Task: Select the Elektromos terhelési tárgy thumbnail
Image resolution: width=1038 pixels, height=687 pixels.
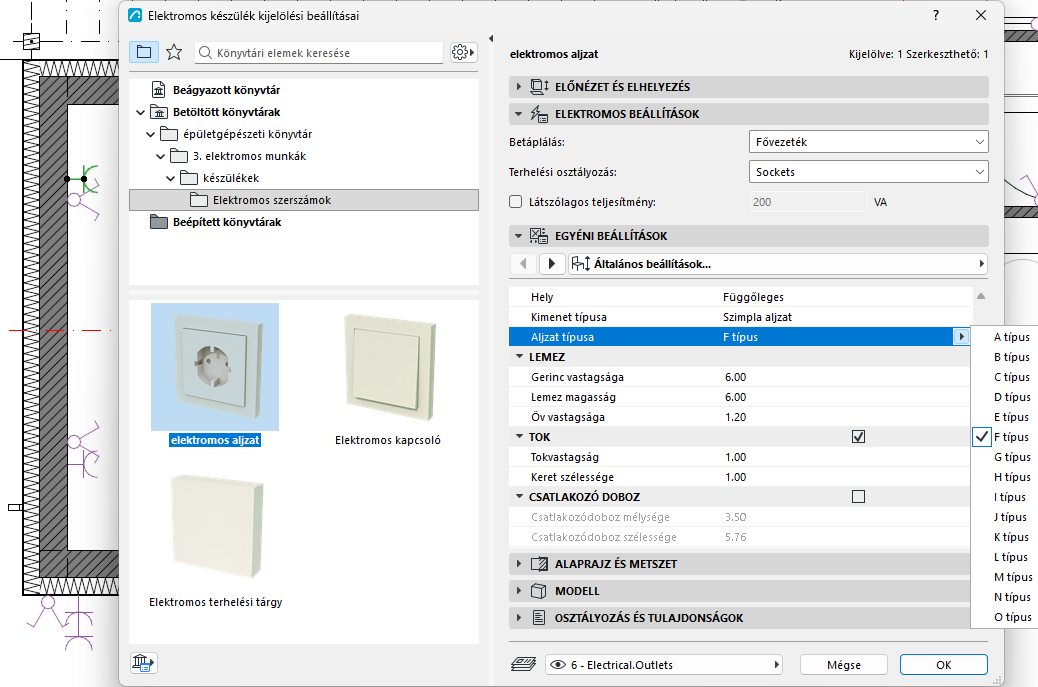Action: (x=216, y=528)
